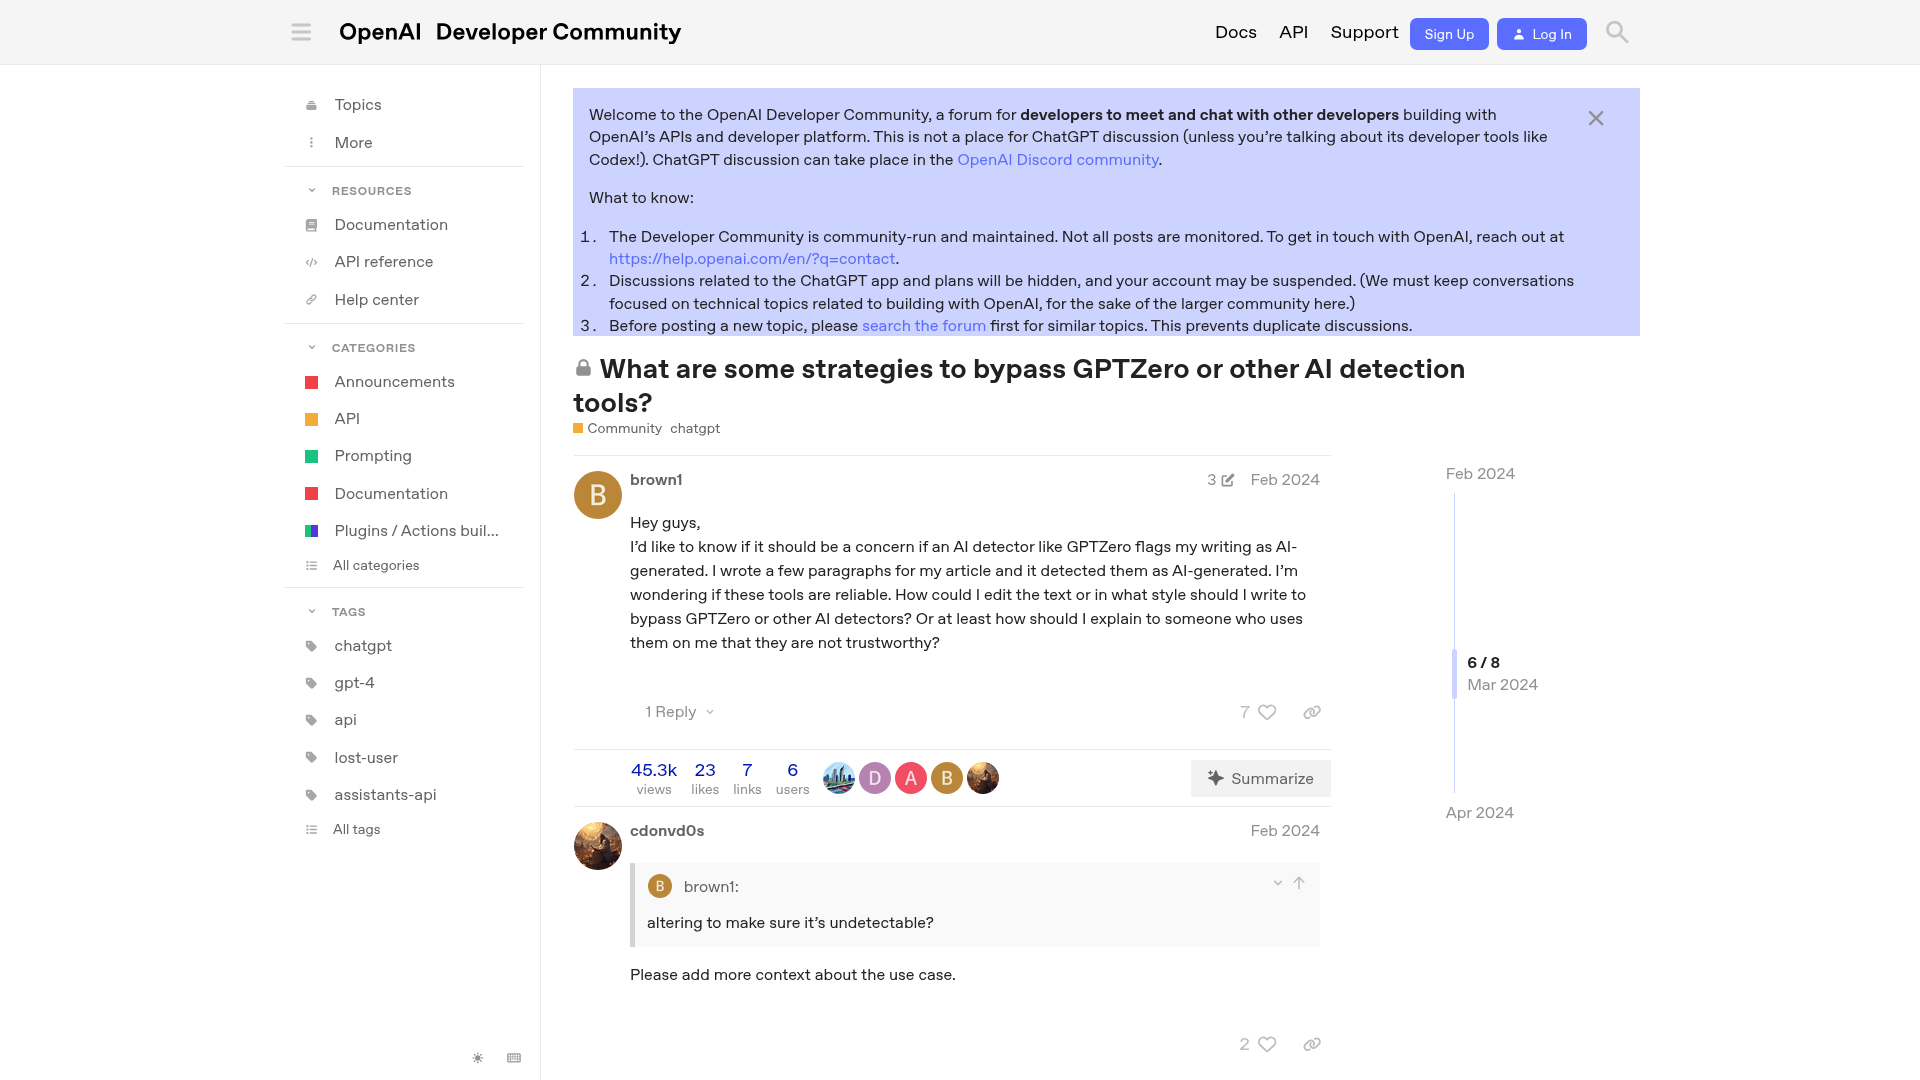This screenshot has height=1080, width=1920.
Task: Click search the forum link
Action: (x=924, y=326)
